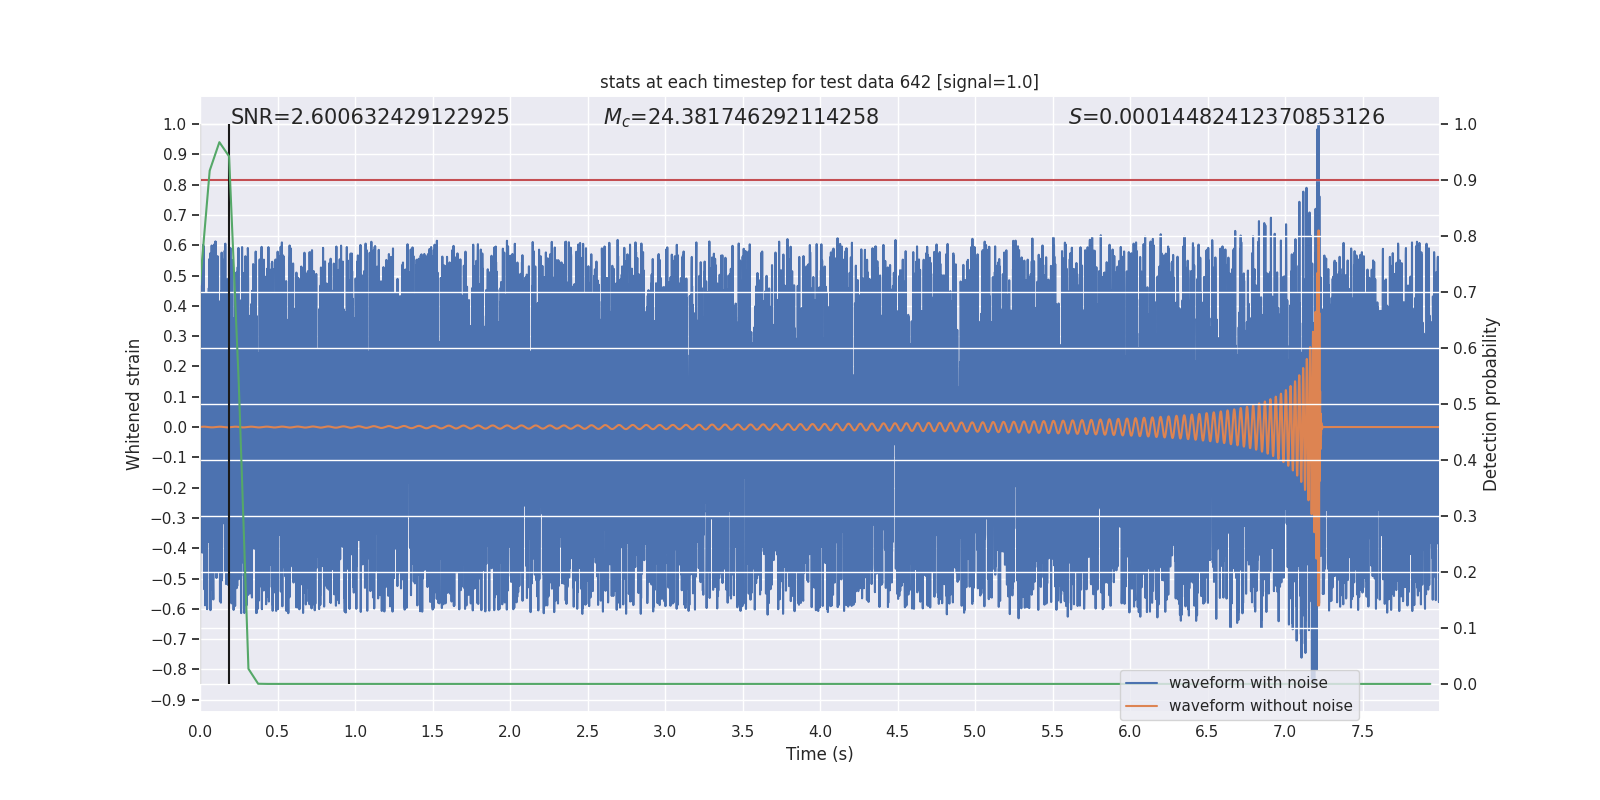Click the 'Detection probability' right axis label
Image resolution: width=1600 pixels, height=800 pixels.
[1491, 404]
